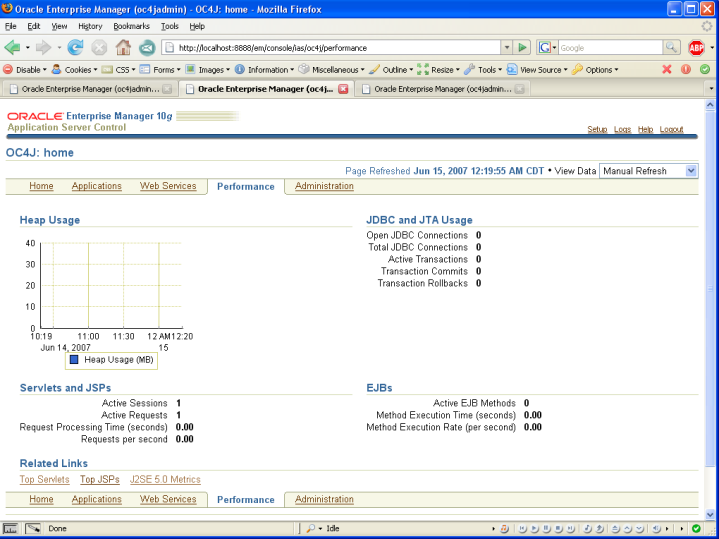Click the search magnifier next to Google box
The width and height of the screenshot is (719, 539).
click(x=671, y=47)
